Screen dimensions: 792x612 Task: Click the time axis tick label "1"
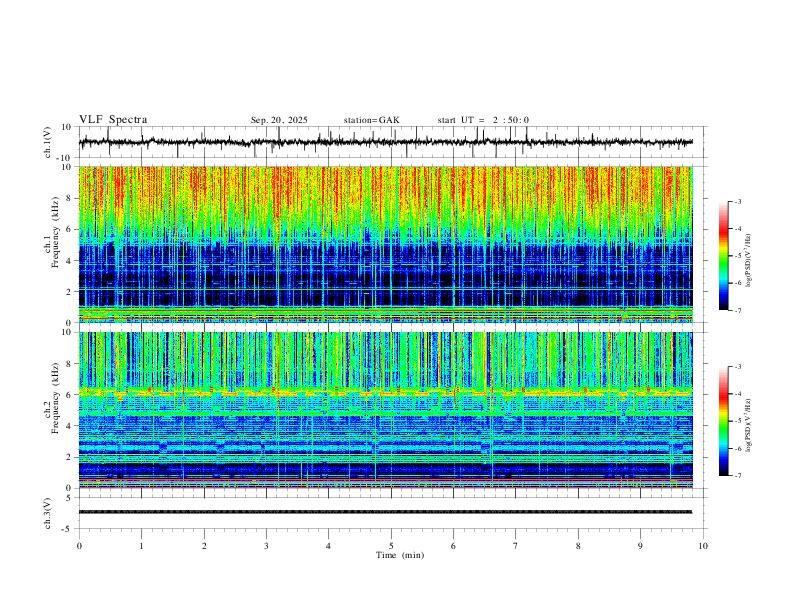pyautogui.click(x=141, y=546)
